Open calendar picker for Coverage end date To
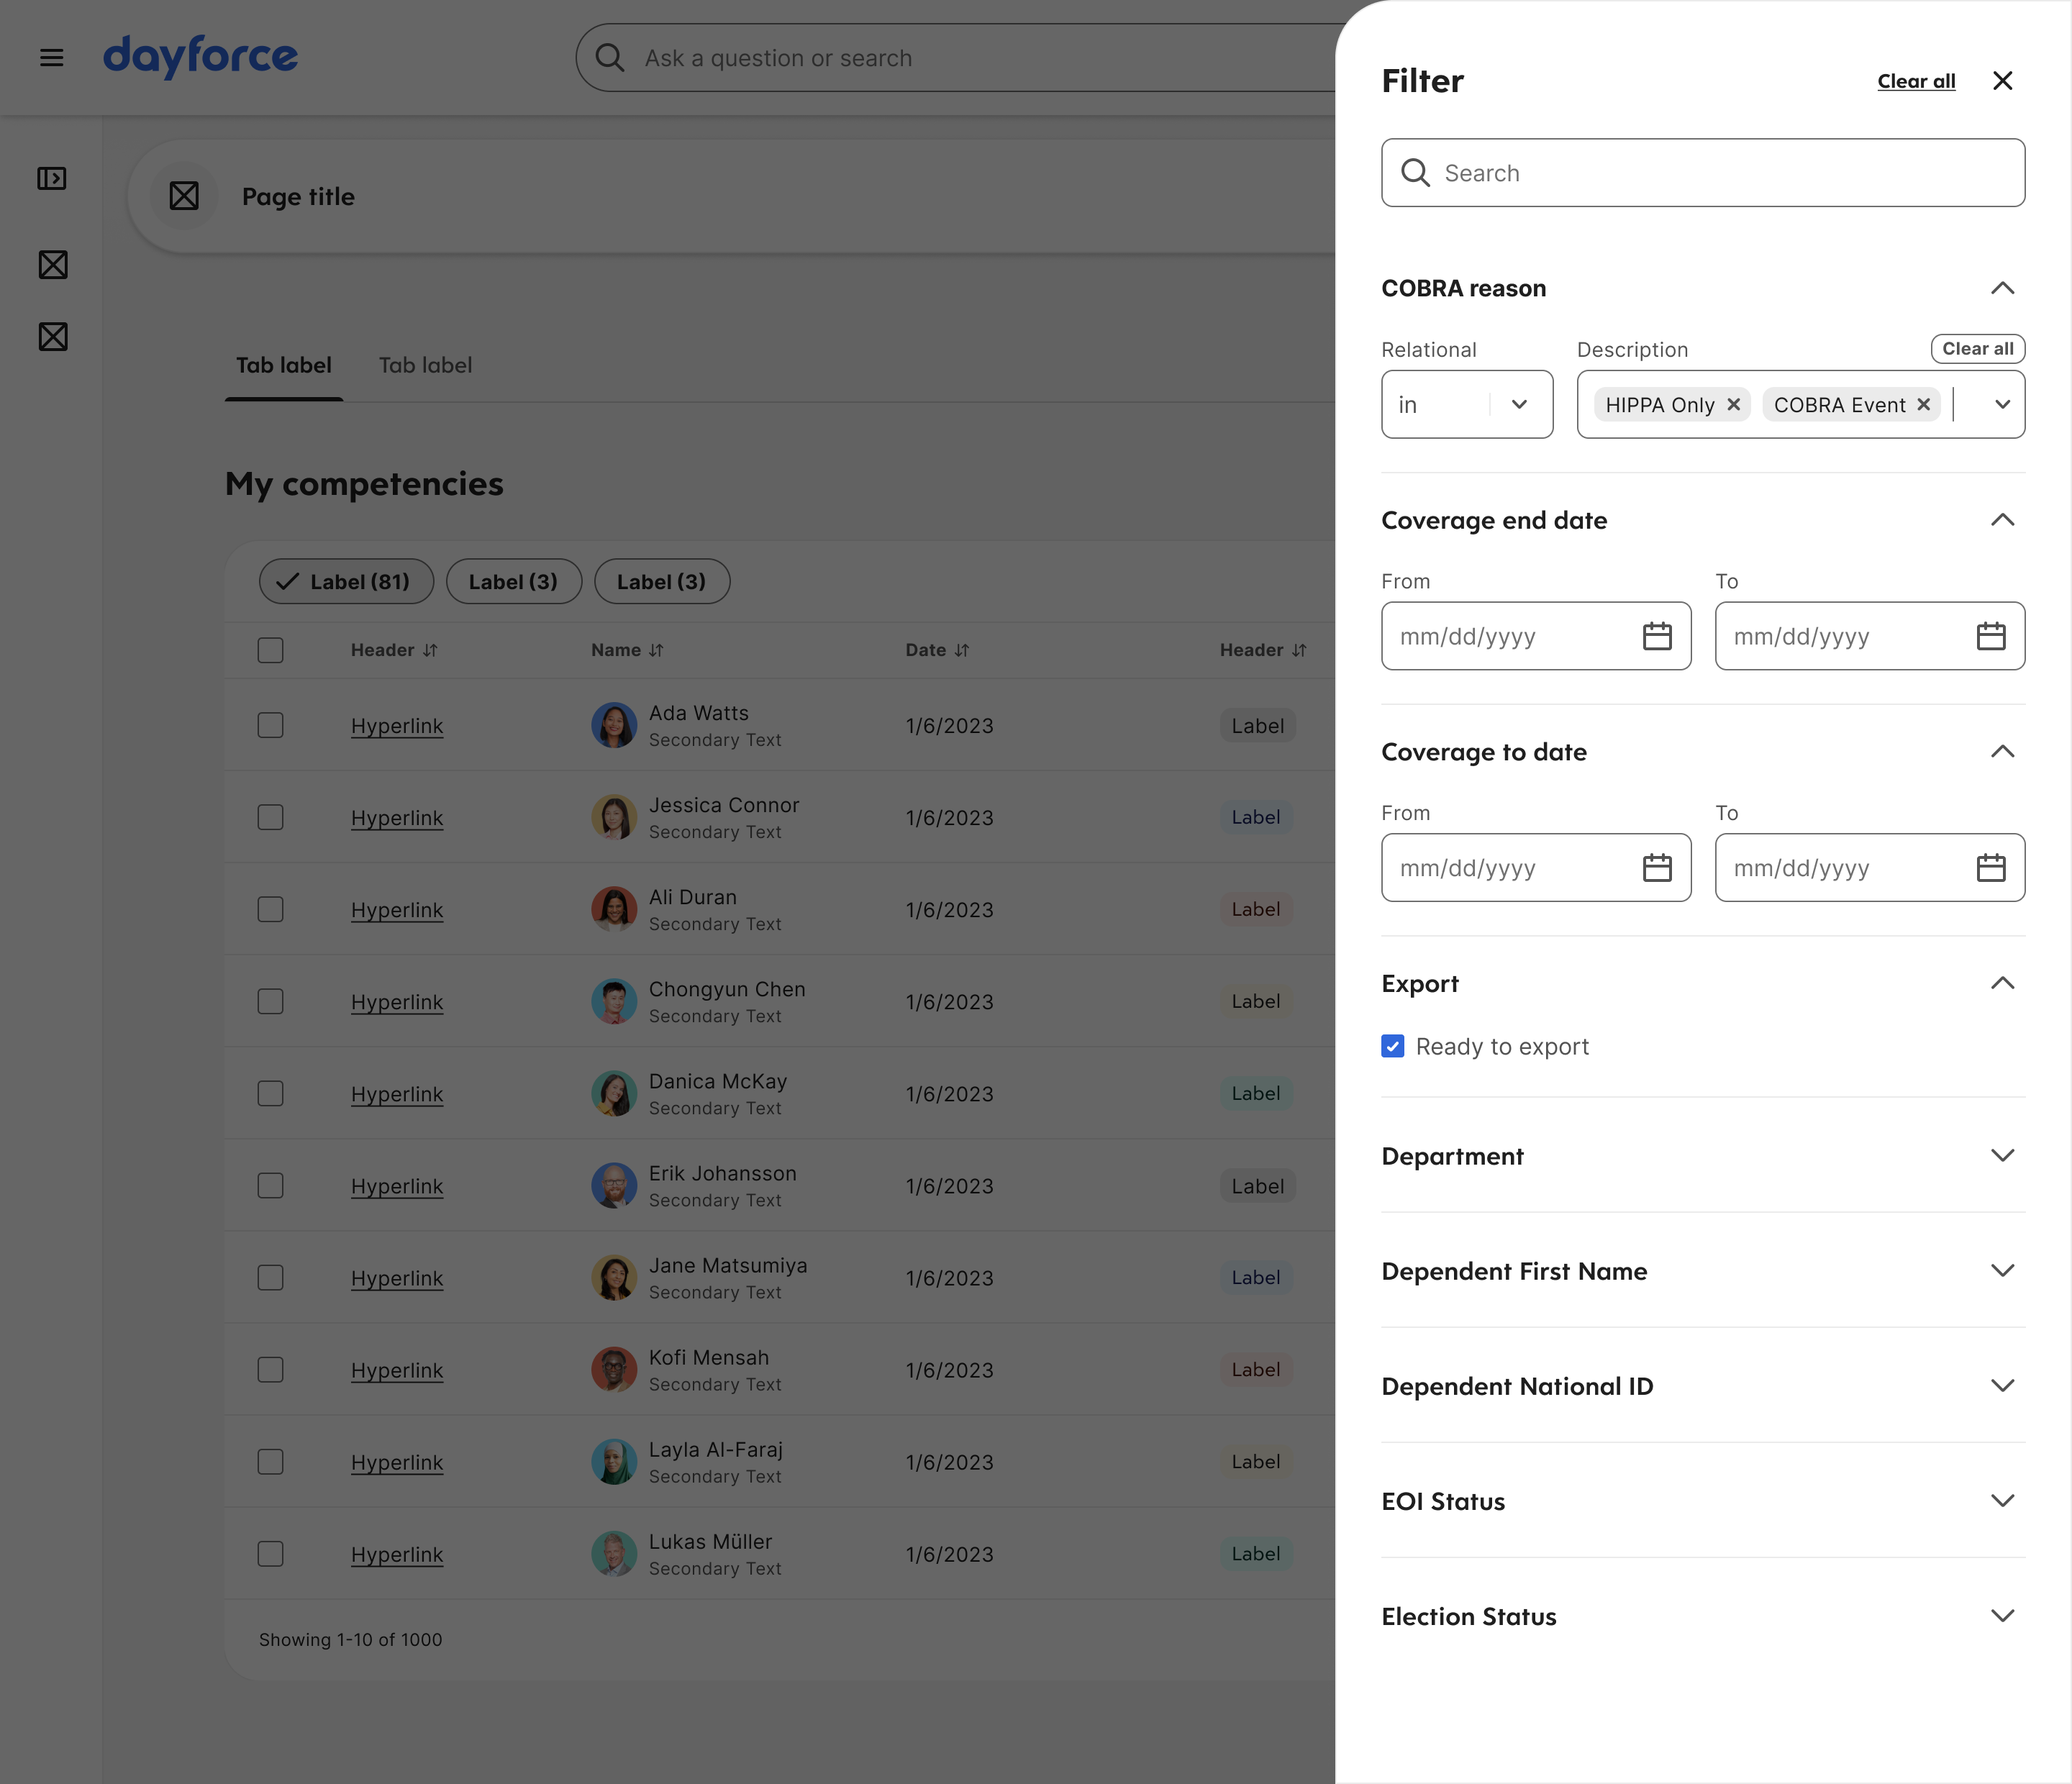The height and width of the screenshot is (1784, 2072). tap(1990, 636)
